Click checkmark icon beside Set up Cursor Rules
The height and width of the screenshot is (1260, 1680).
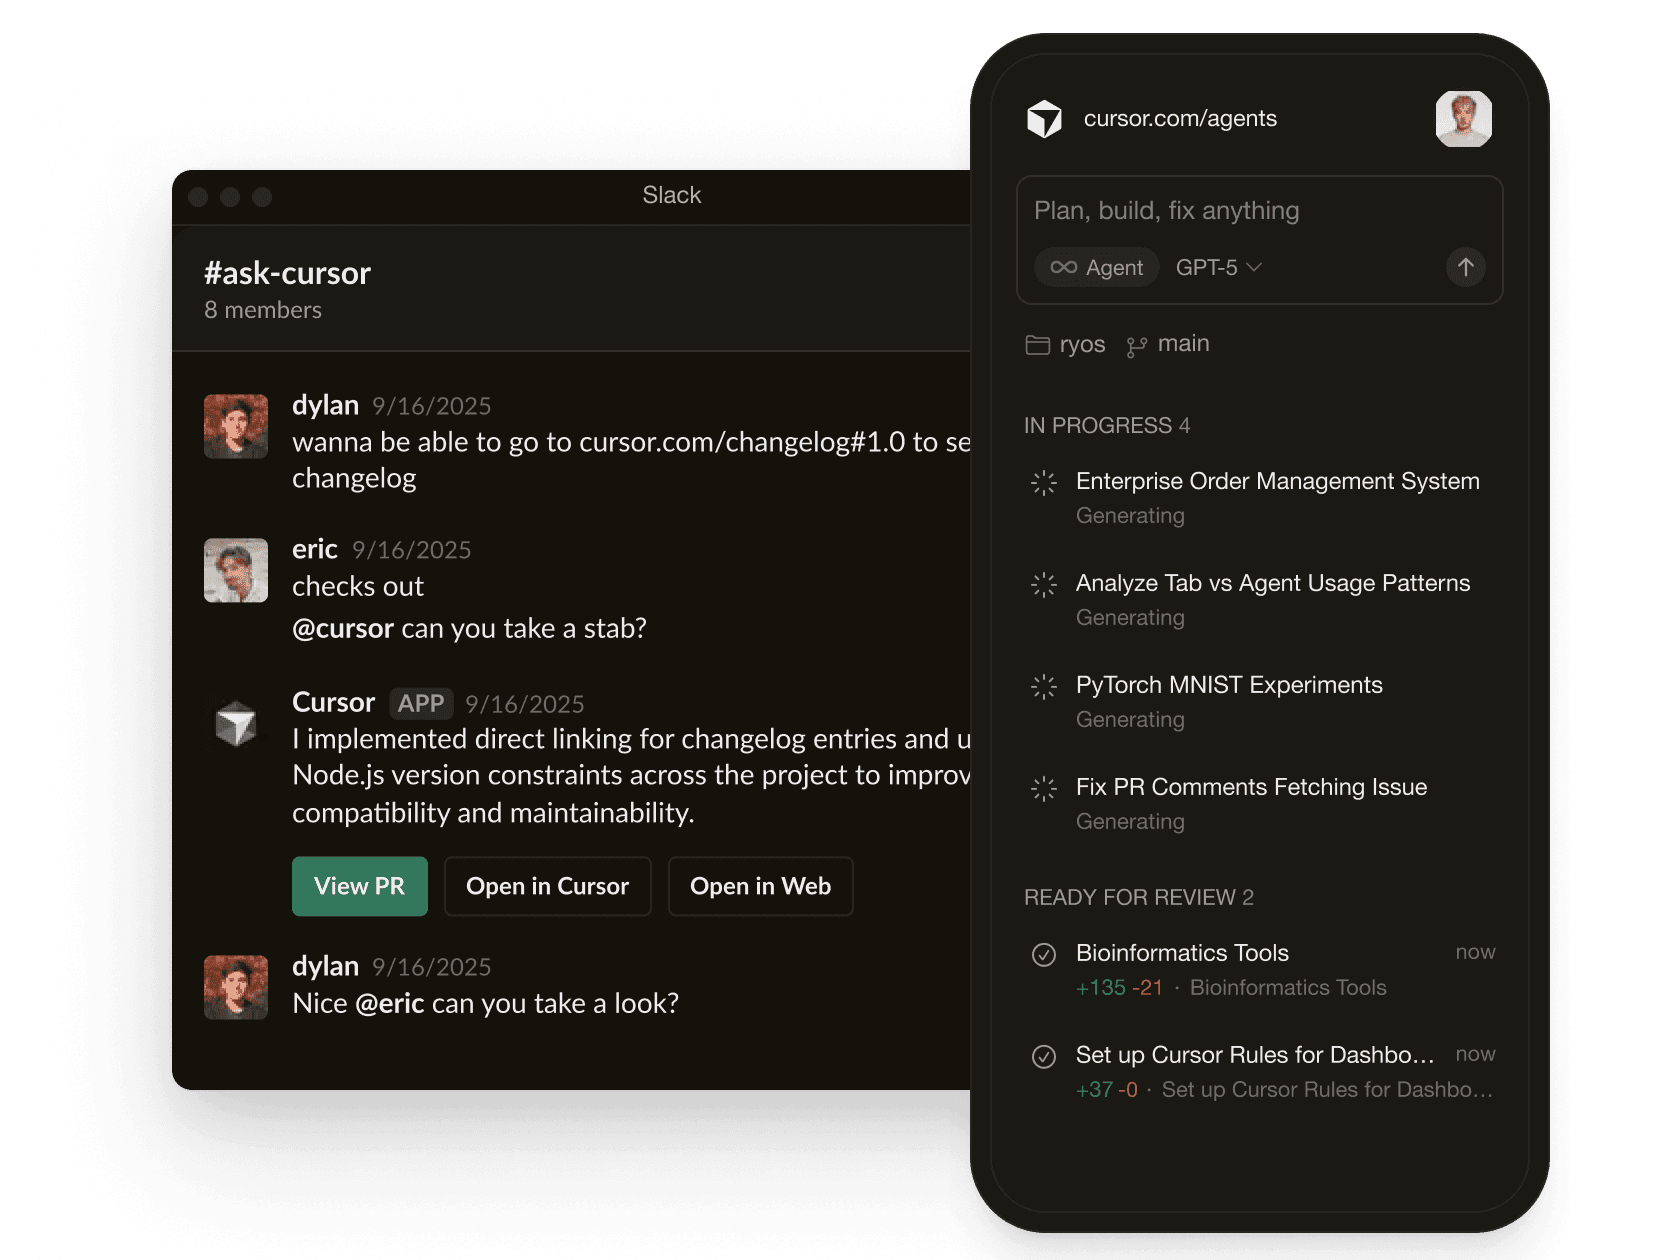(x=1043, y=1056)
